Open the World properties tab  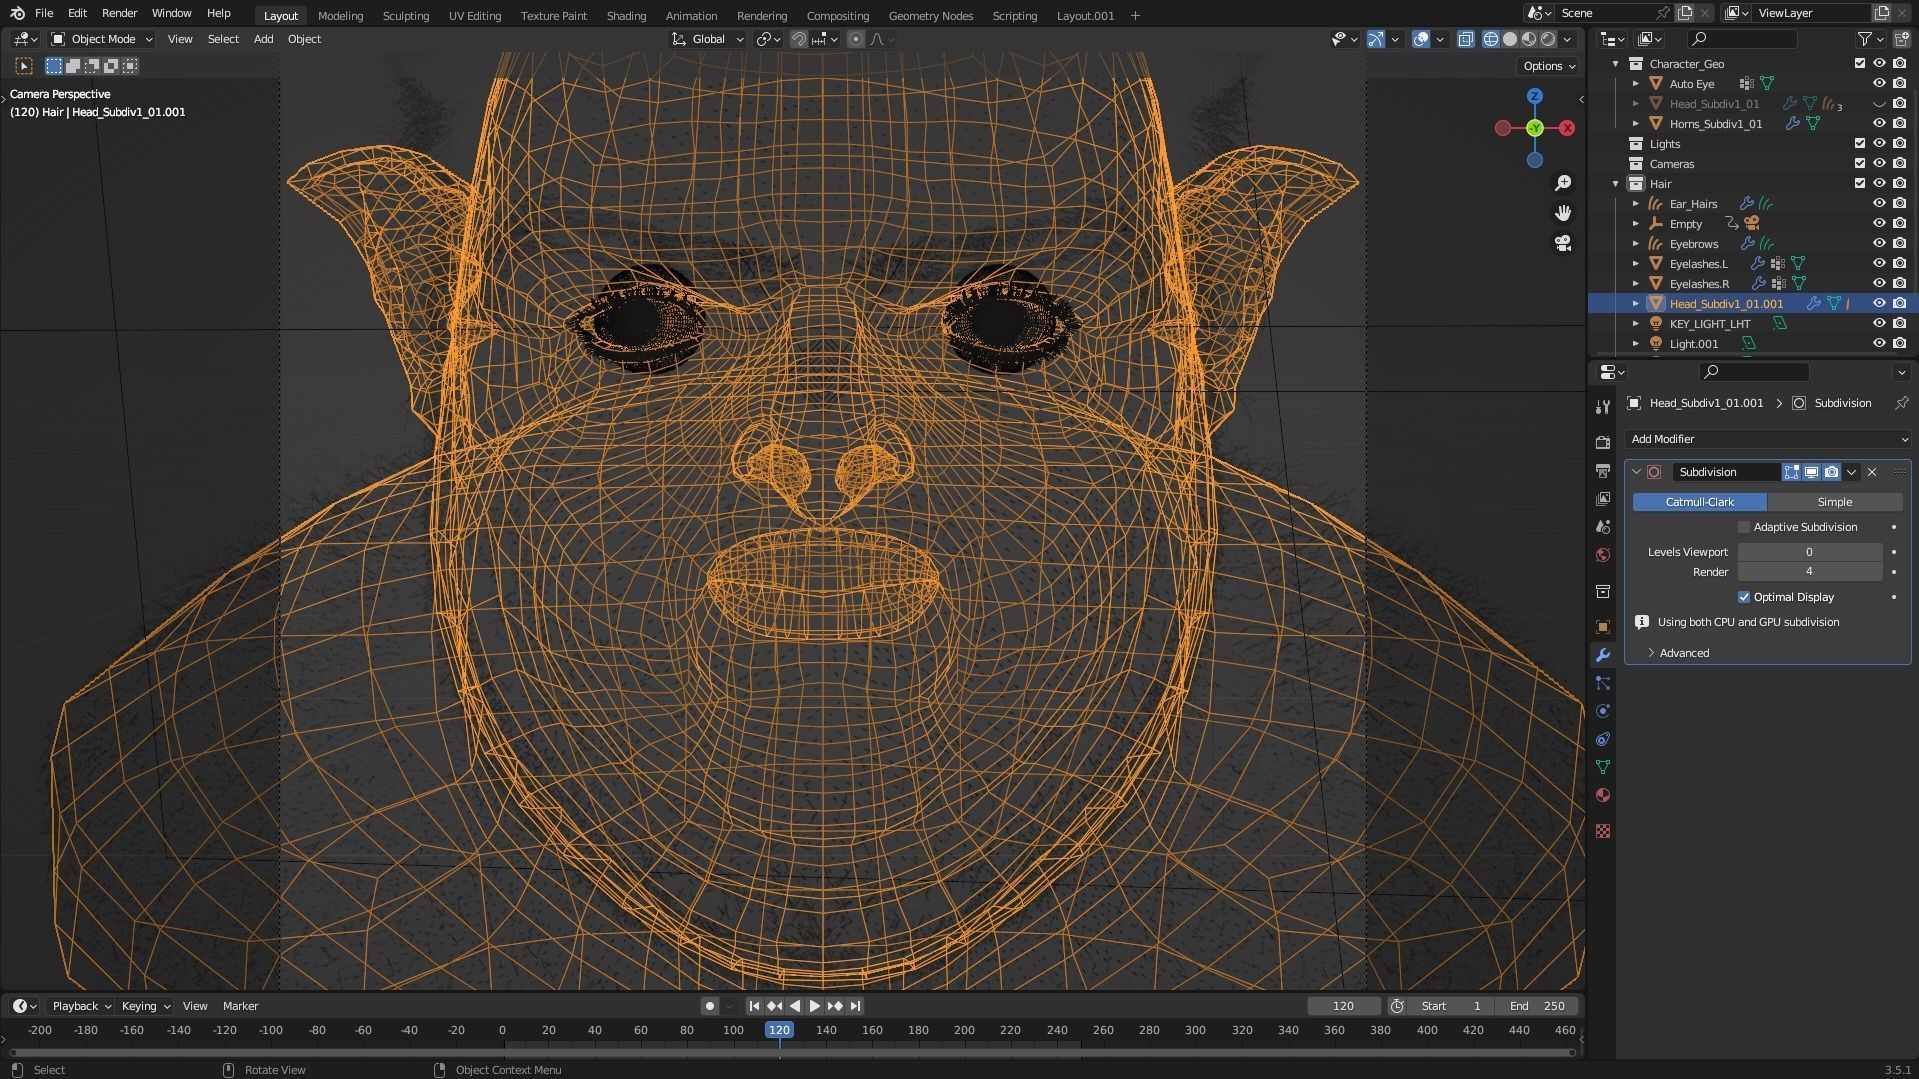click(1603, 555)
